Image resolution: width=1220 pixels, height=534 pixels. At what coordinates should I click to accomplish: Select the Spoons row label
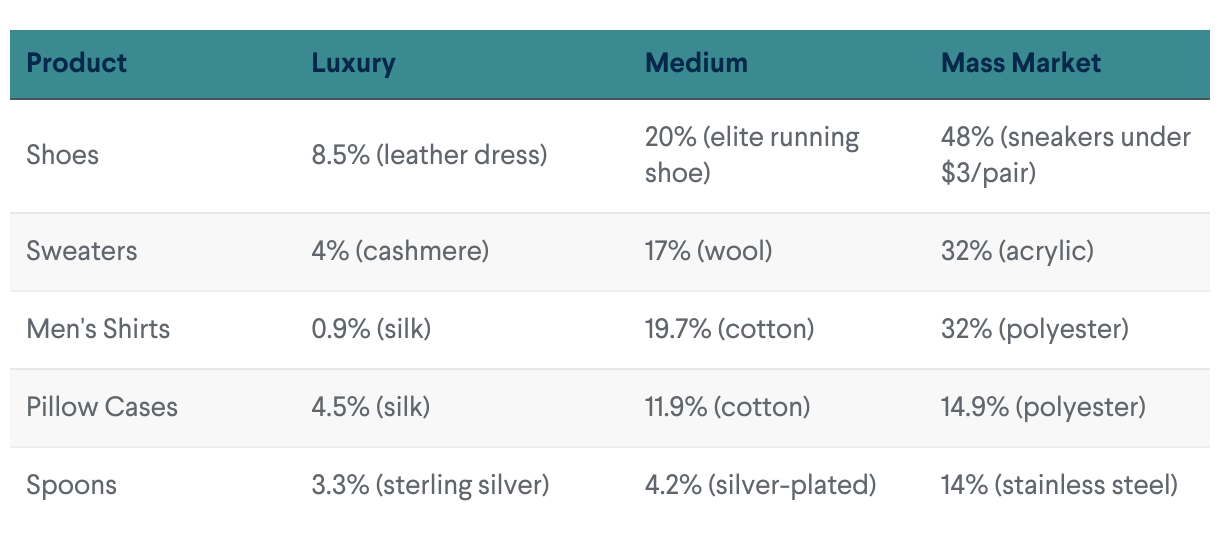click(x=72, y=485)
